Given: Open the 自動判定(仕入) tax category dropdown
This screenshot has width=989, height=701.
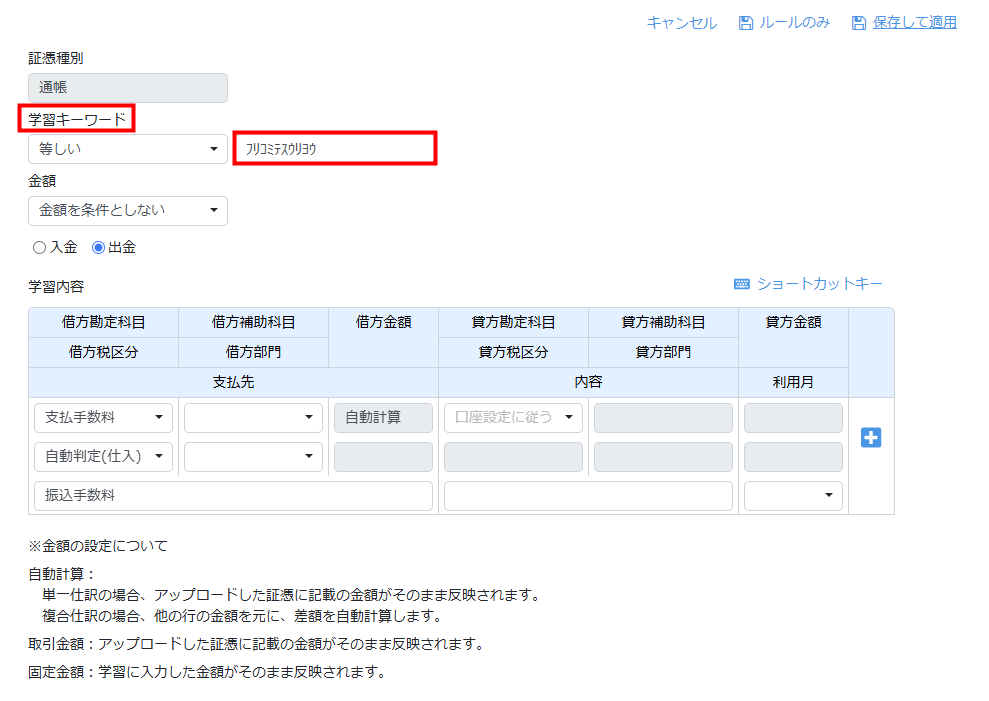Looking at the screenshot, I should click(x=103, y=456).
